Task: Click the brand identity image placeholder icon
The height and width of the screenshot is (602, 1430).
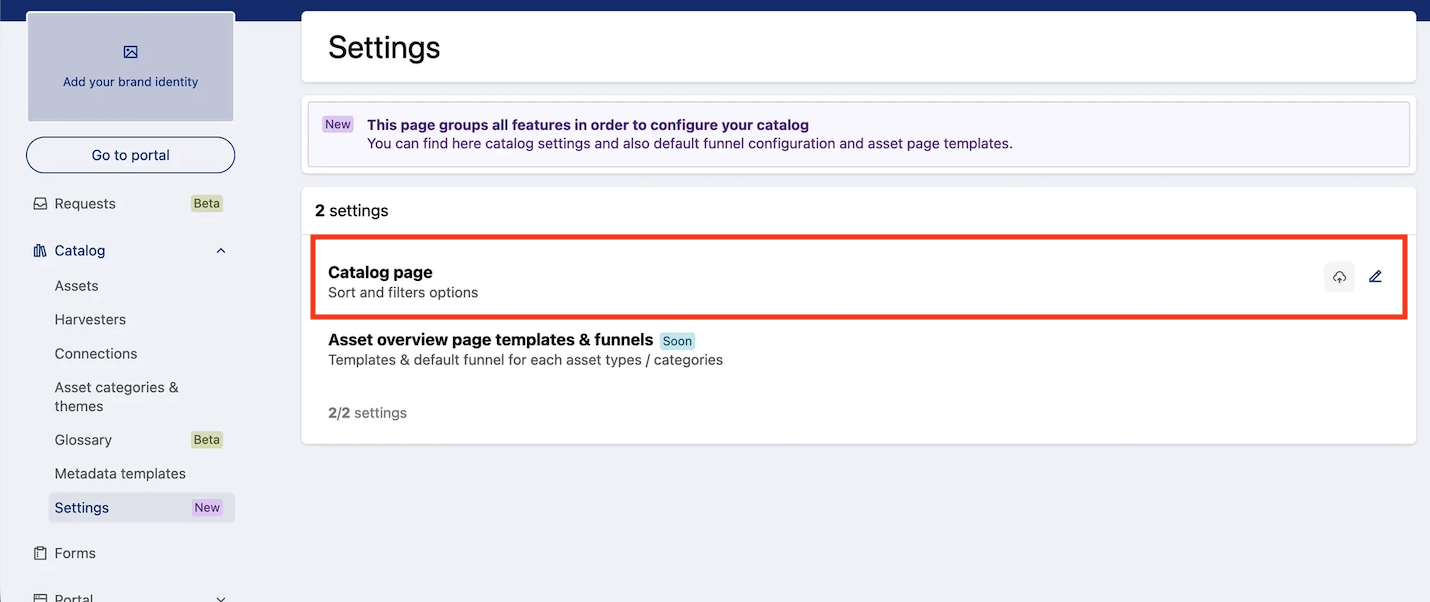Action: pos(130,52)
